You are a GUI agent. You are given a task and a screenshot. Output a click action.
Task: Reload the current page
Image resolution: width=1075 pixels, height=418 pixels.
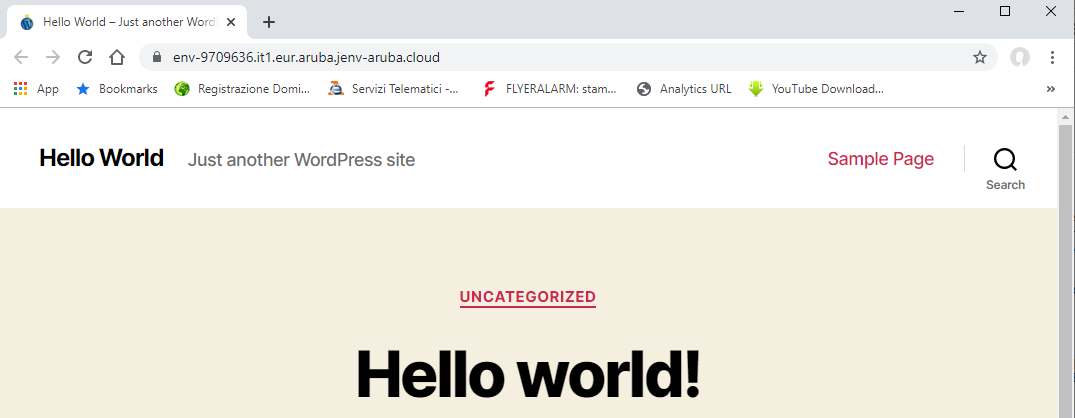pyautogui.click(x=85, y=57)
